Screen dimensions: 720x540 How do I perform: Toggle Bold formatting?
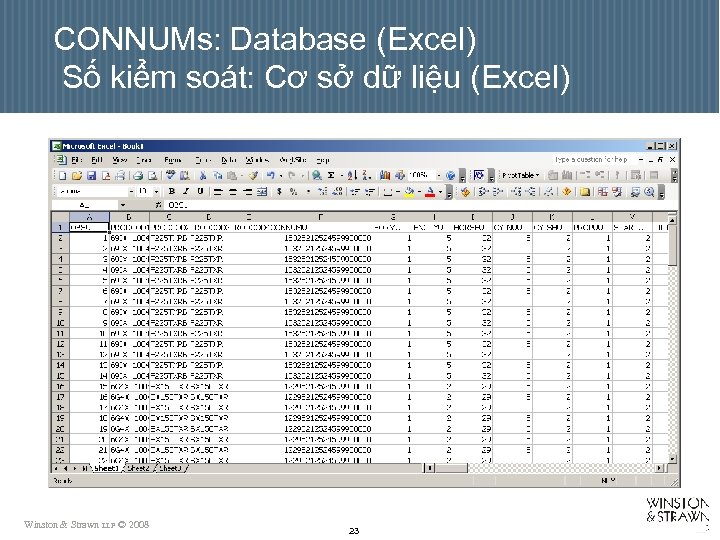tap(171, 191)
